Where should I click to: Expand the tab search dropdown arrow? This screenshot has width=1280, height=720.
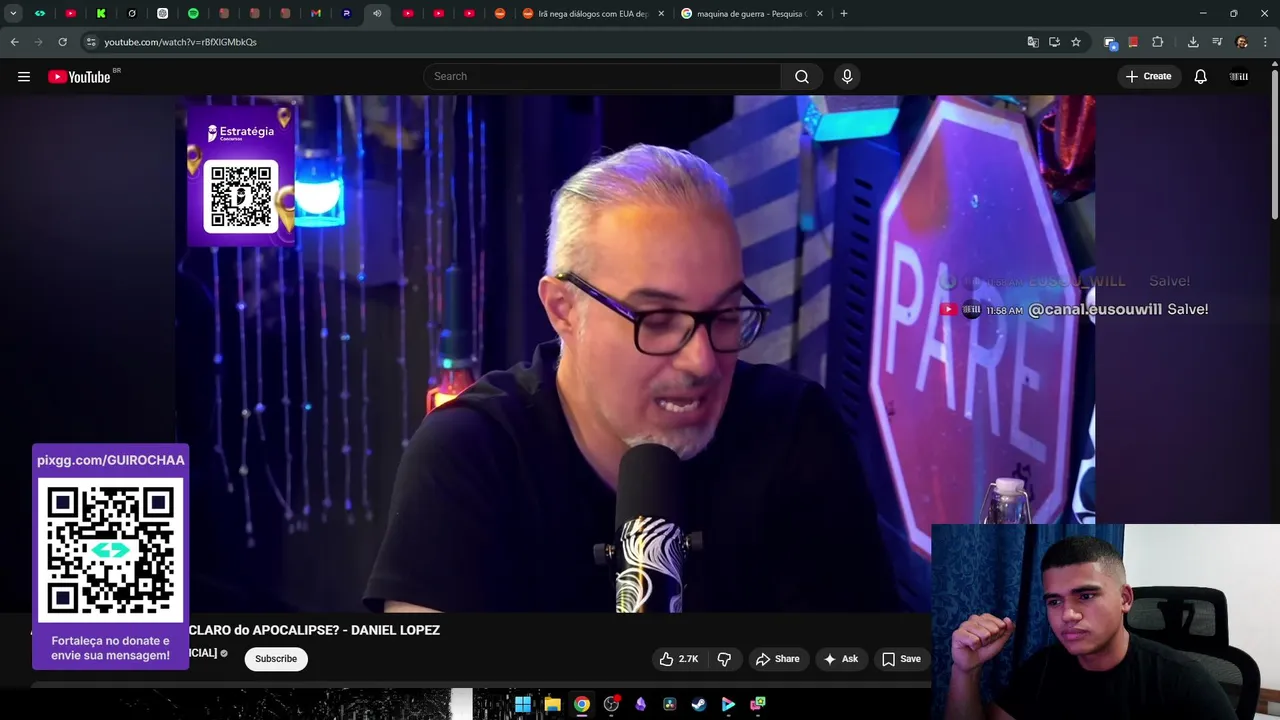[x=13, y=14]
